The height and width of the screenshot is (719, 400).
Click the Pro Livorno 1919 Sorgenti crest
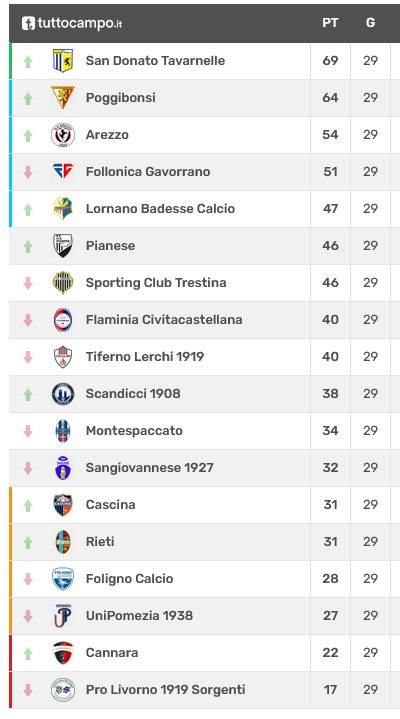pos(63,690)
